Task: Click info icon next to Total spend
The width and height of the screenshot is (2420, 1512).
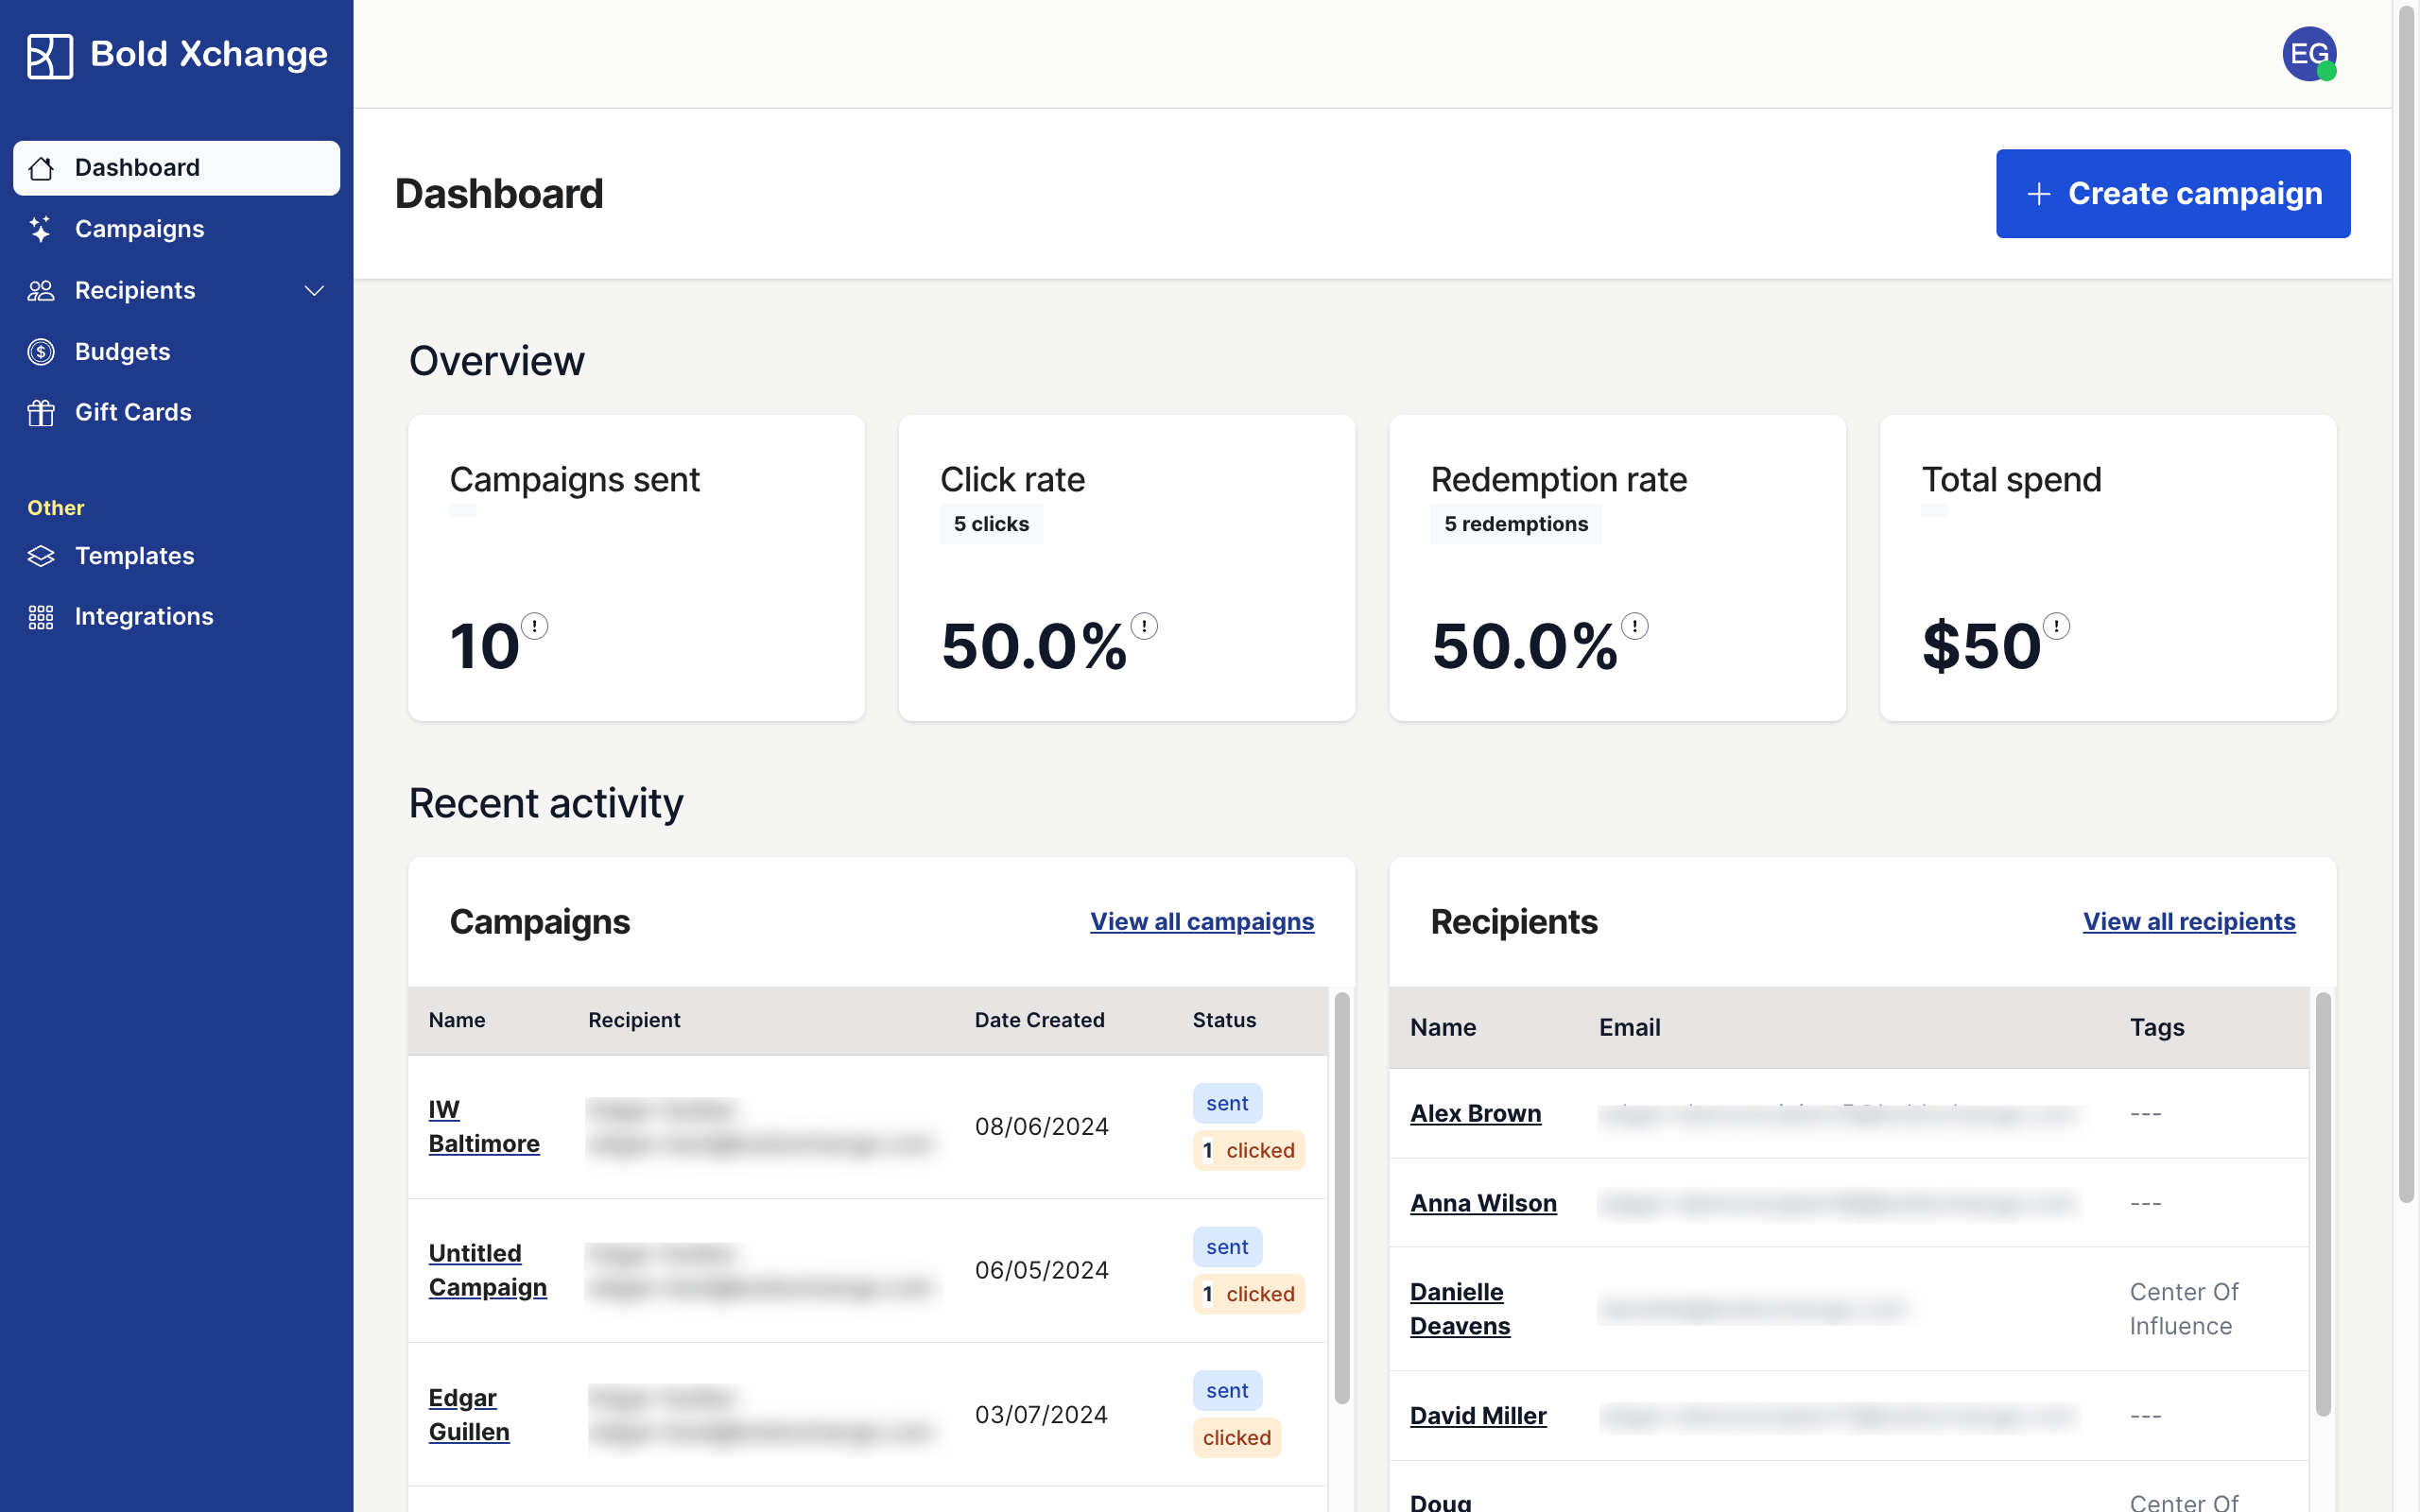Action: tap(2056, 626)
